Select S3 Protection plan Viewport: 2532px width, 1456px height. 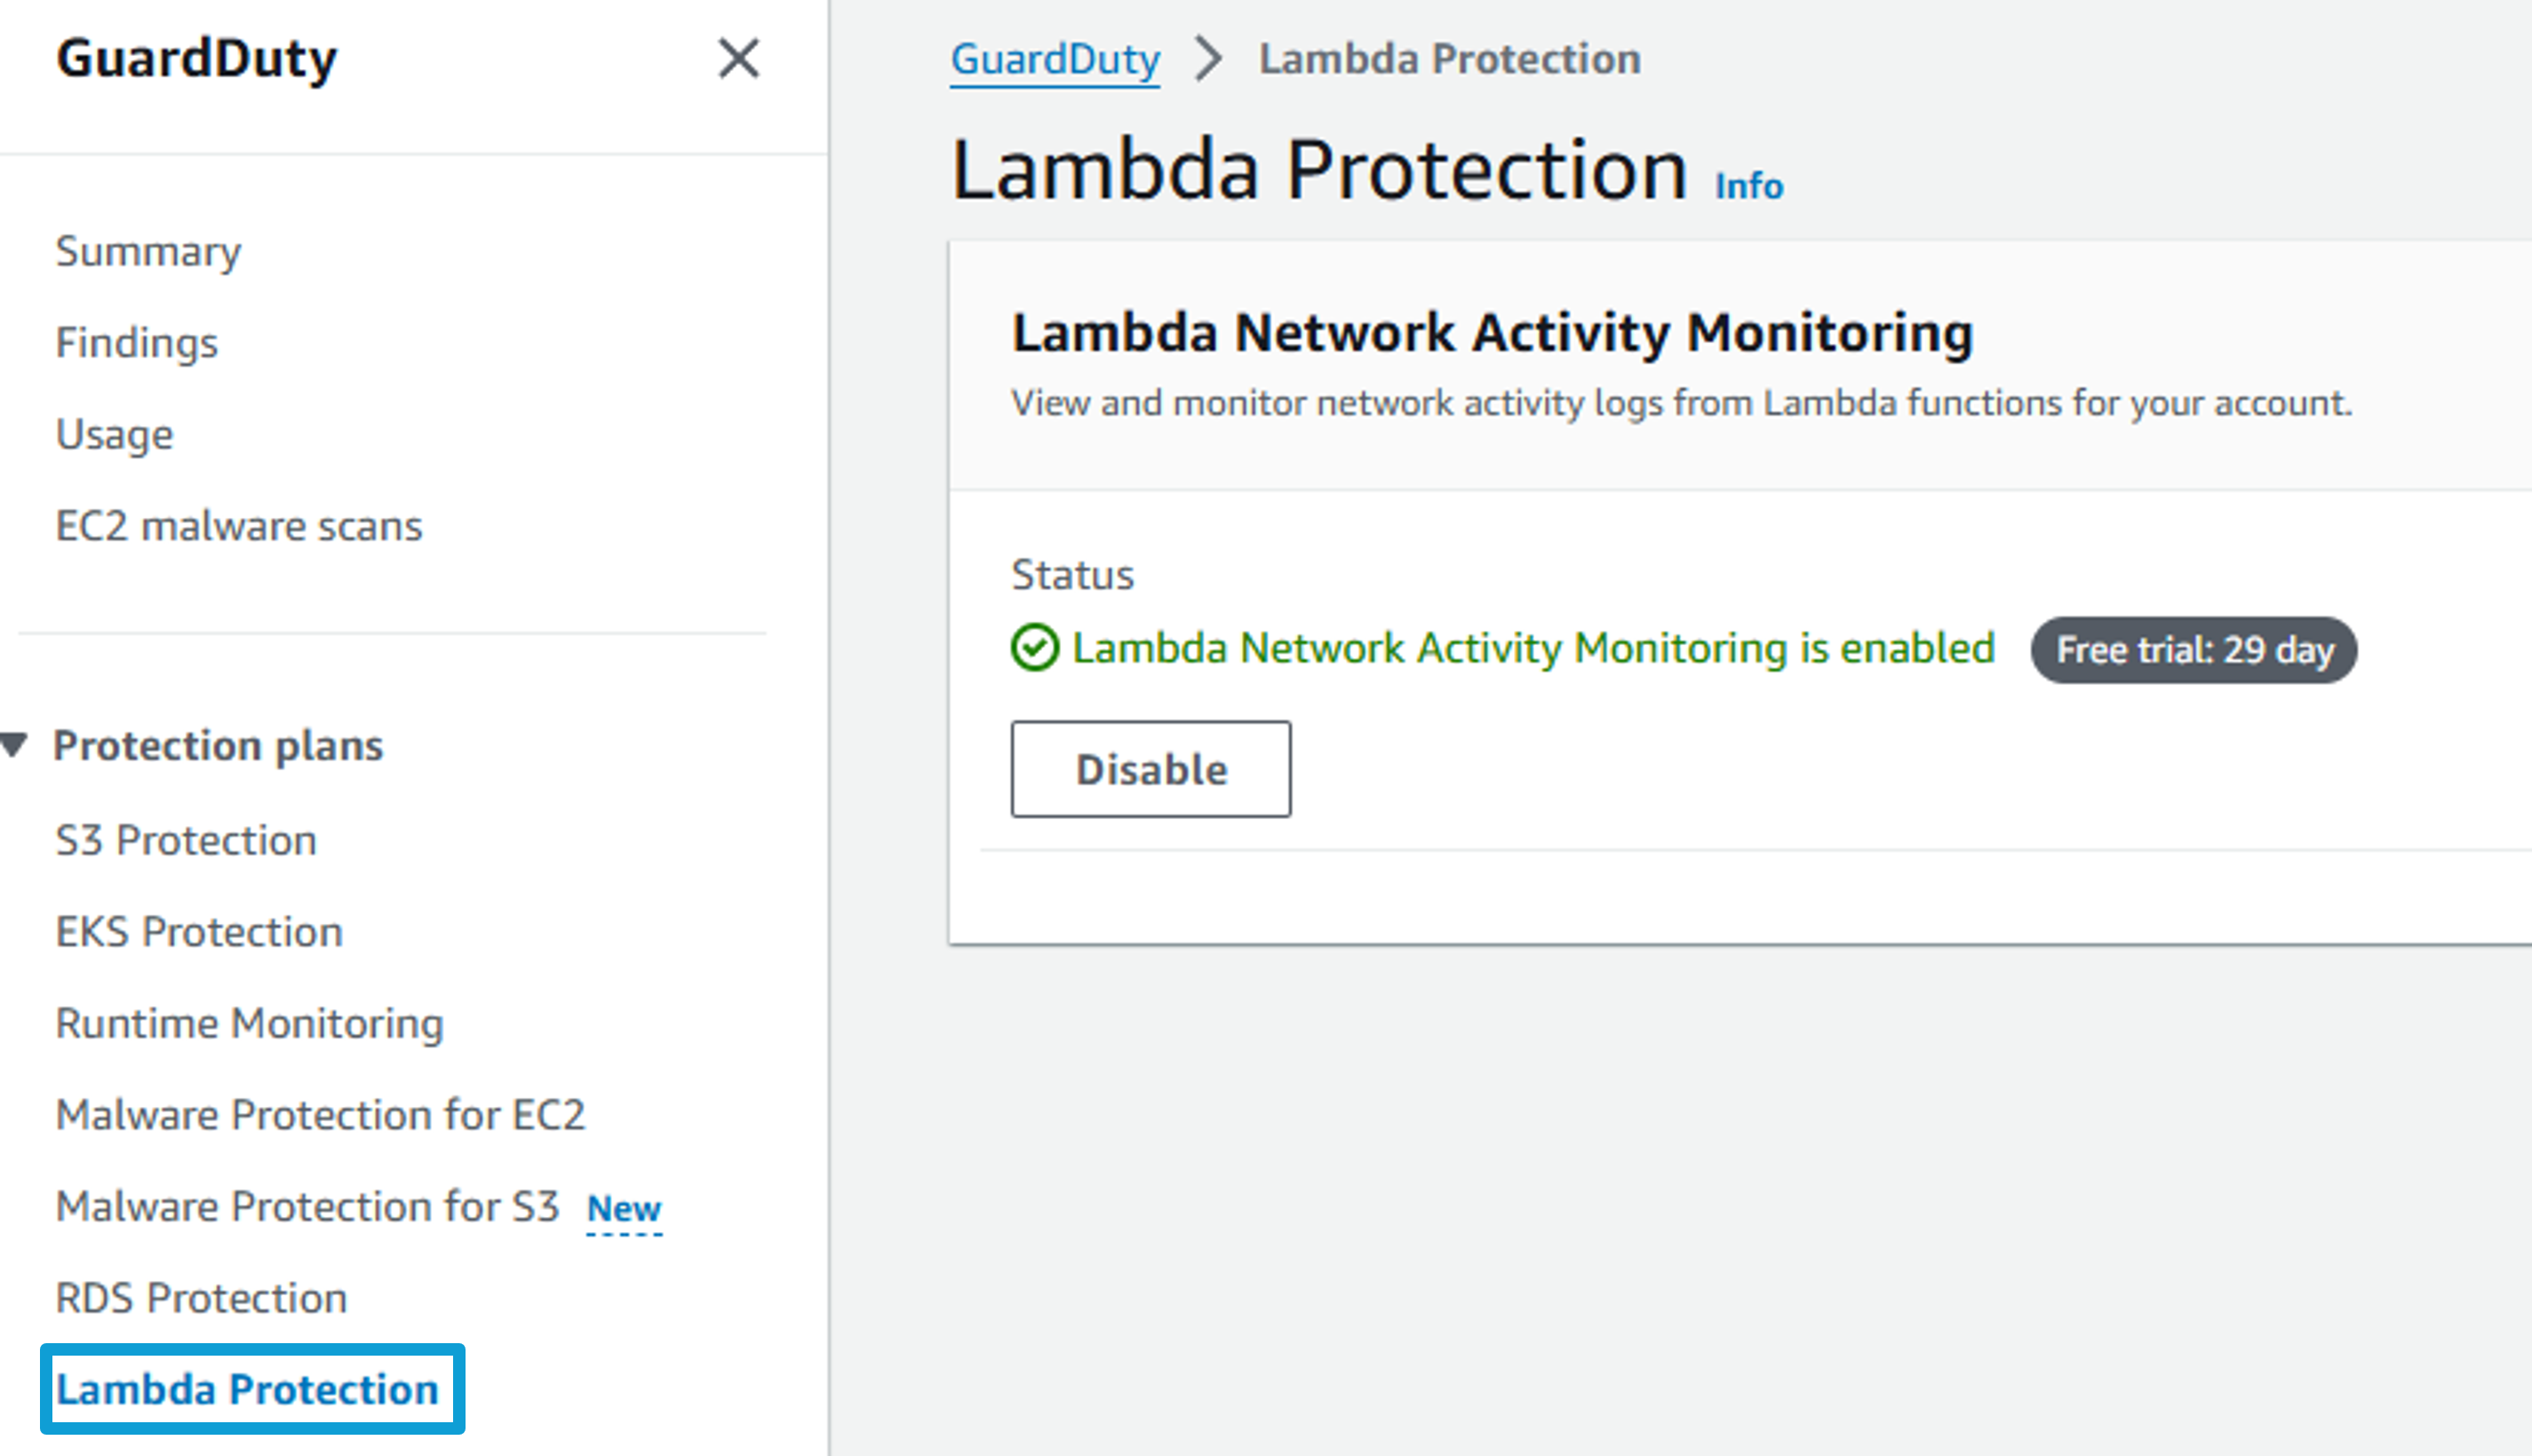(x=186, y=840)
